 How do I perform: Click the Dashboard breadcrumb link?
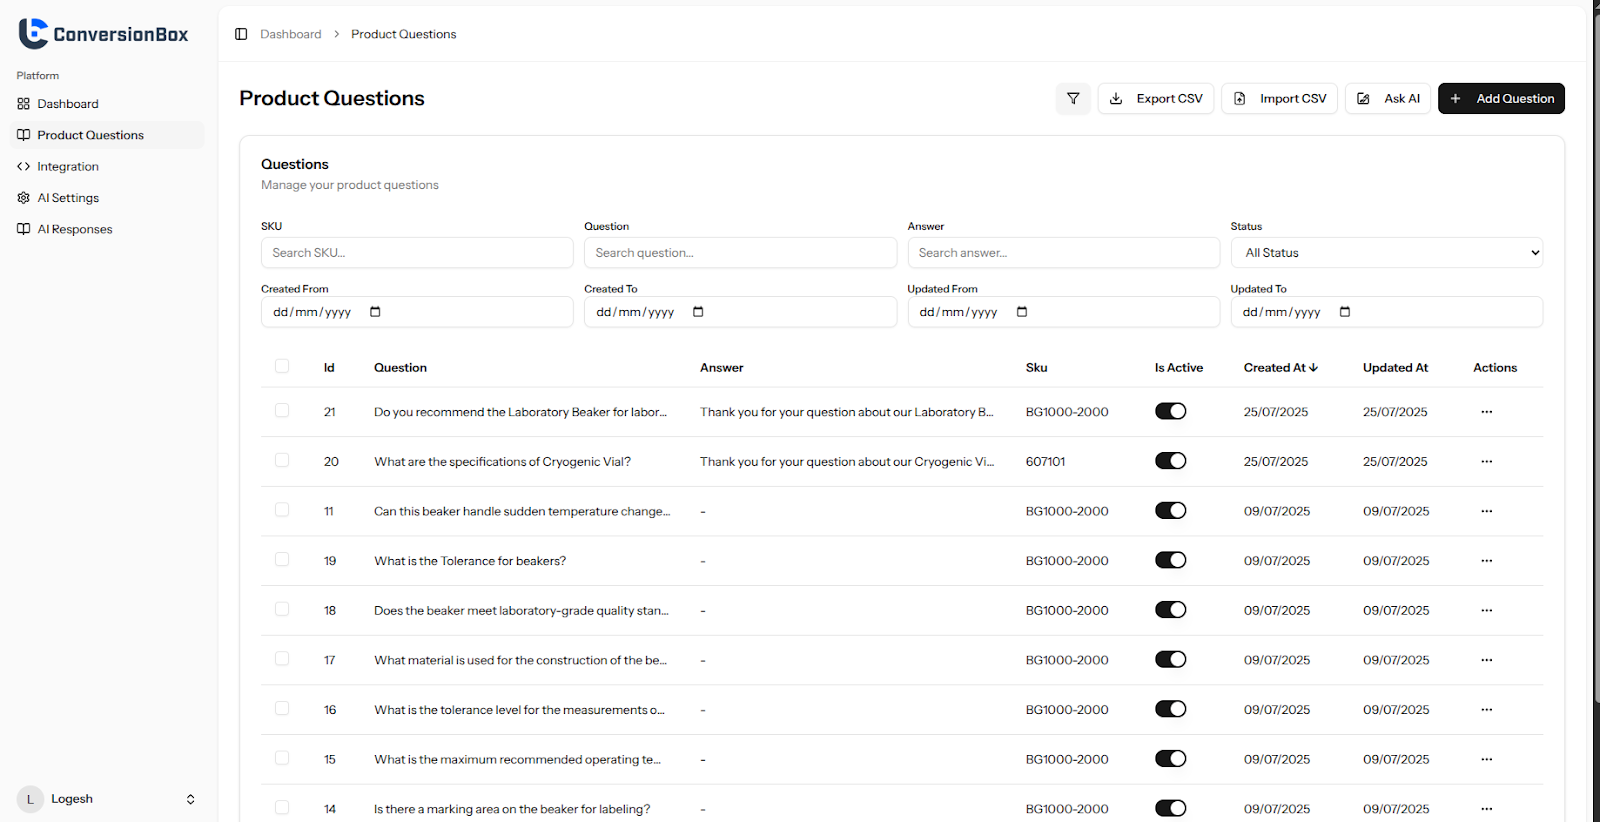(x=291, y=34)
